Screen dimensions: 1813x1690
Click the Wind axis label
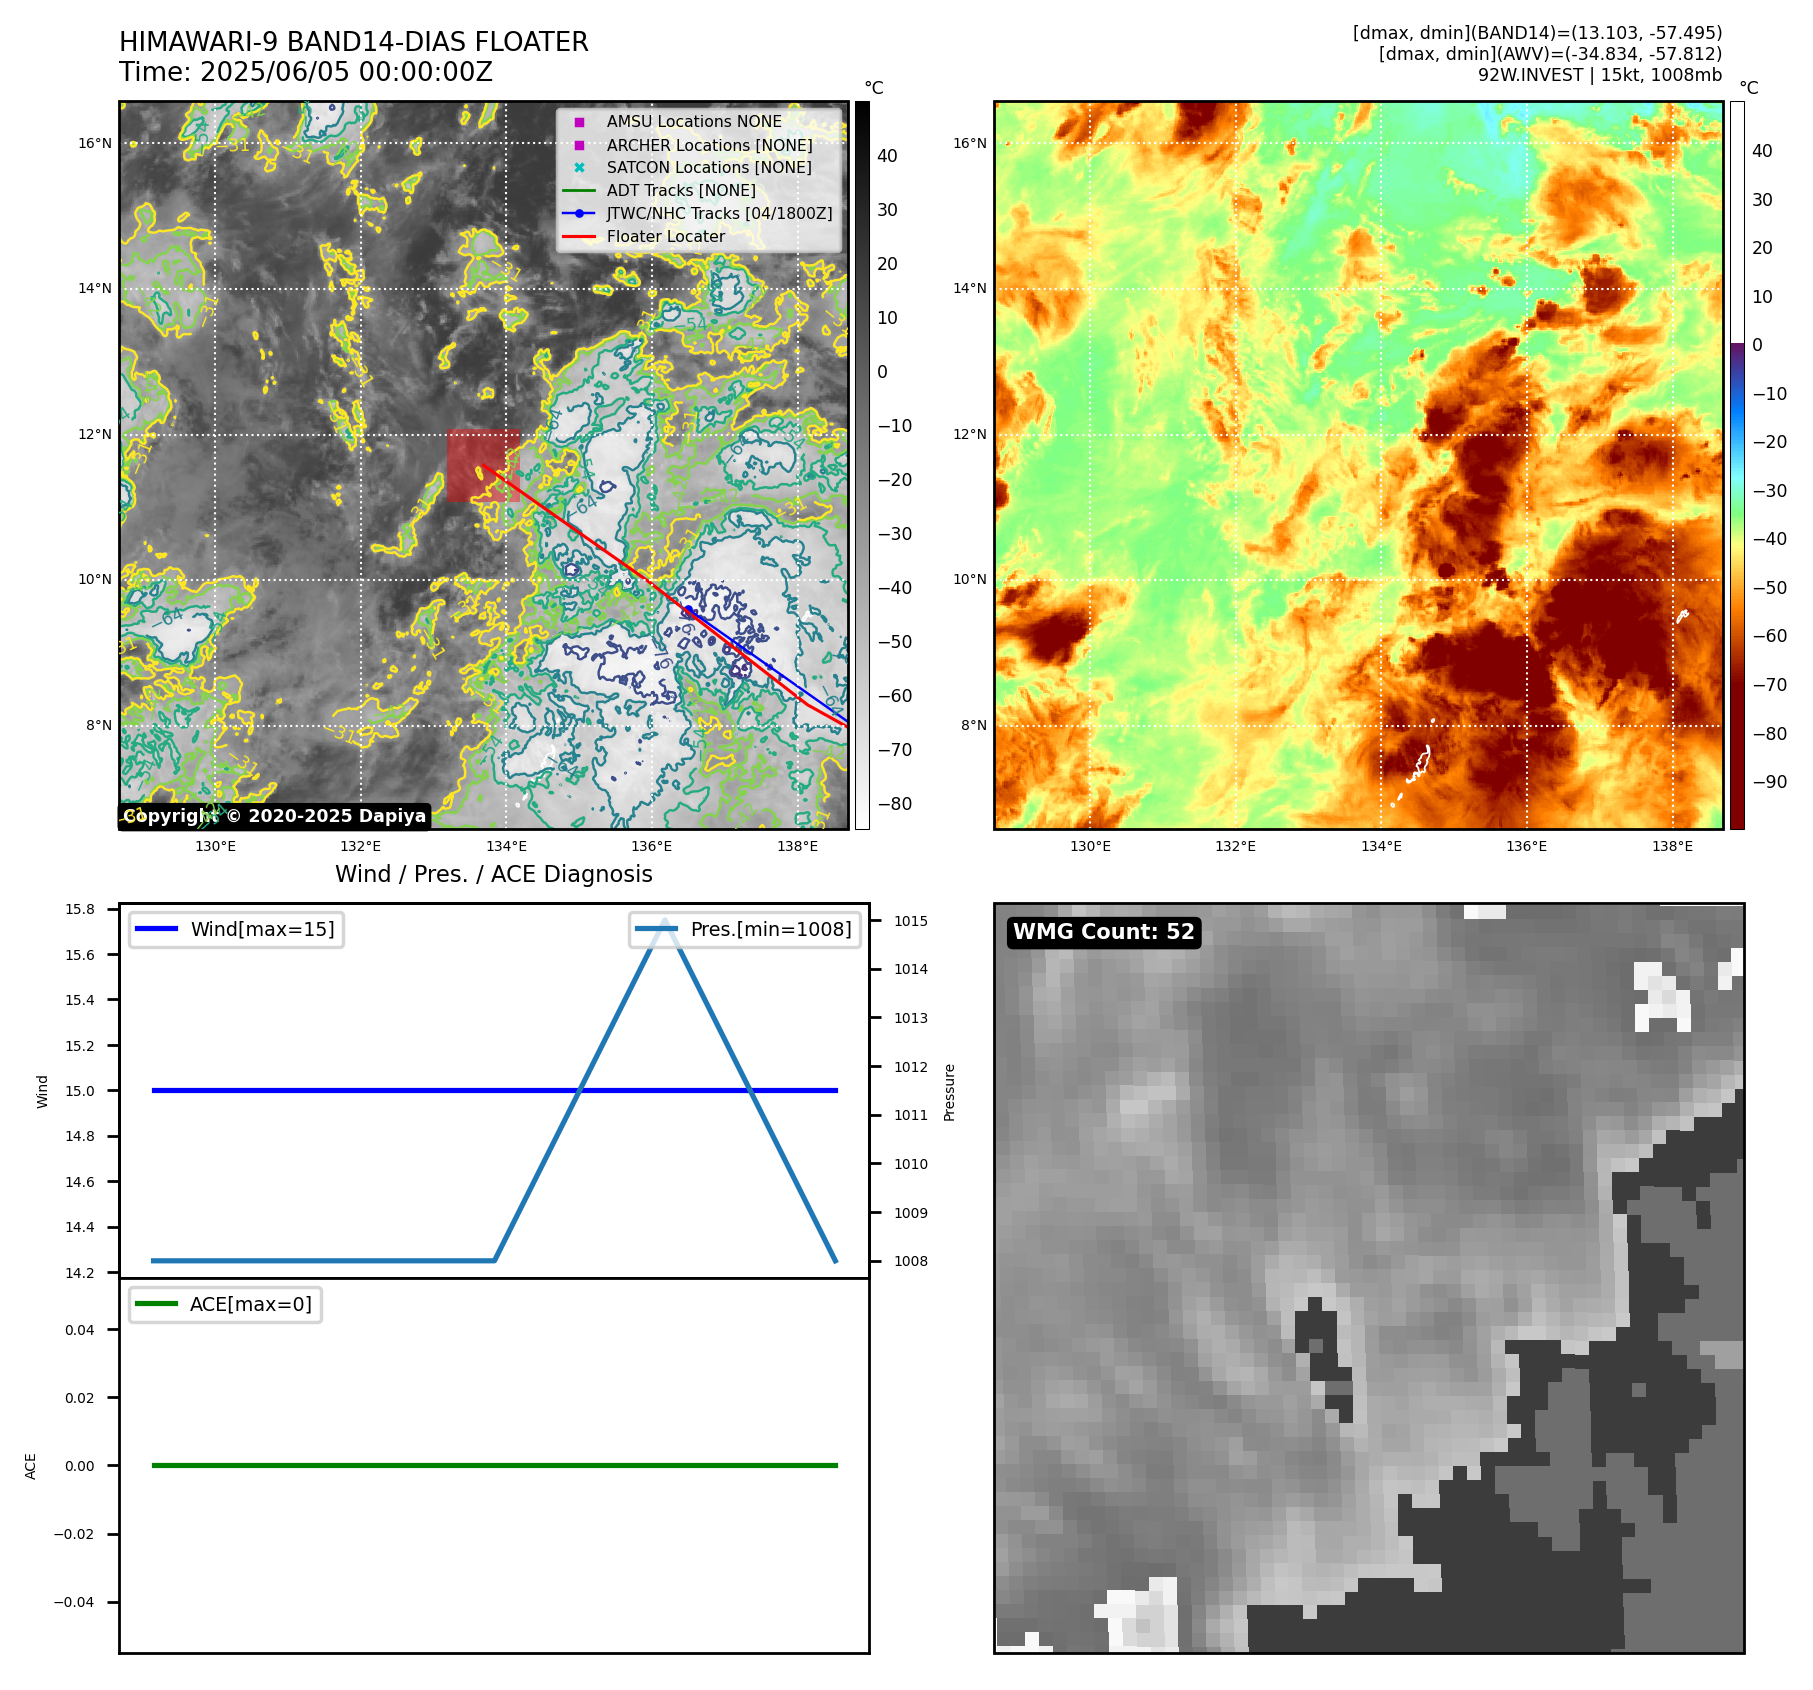(x=42, y=1091)
